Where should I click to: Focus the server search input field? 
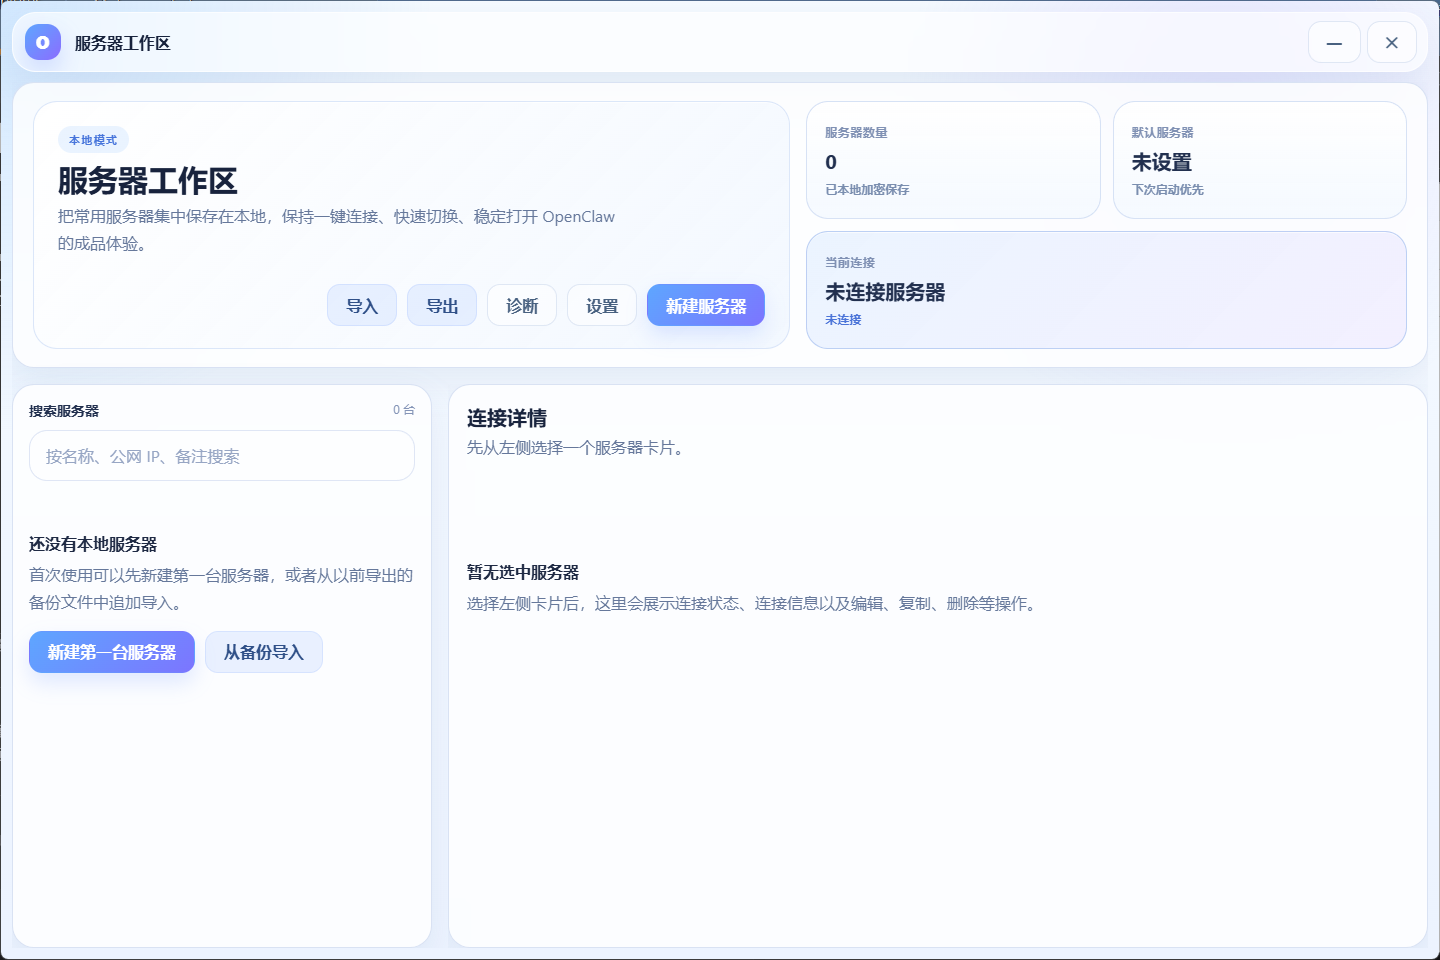pyautogui.click(x=221, y=455)
